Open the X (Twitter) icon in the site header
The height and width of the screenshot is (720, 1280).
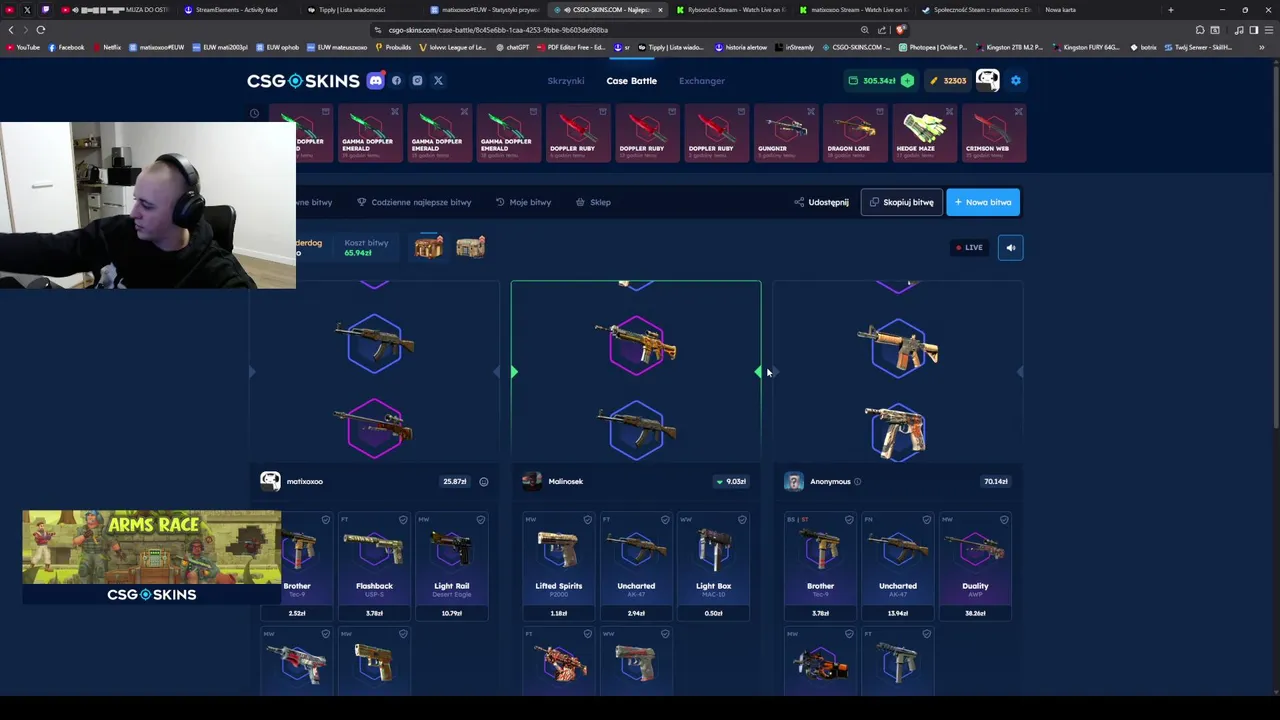coord(438,81)
